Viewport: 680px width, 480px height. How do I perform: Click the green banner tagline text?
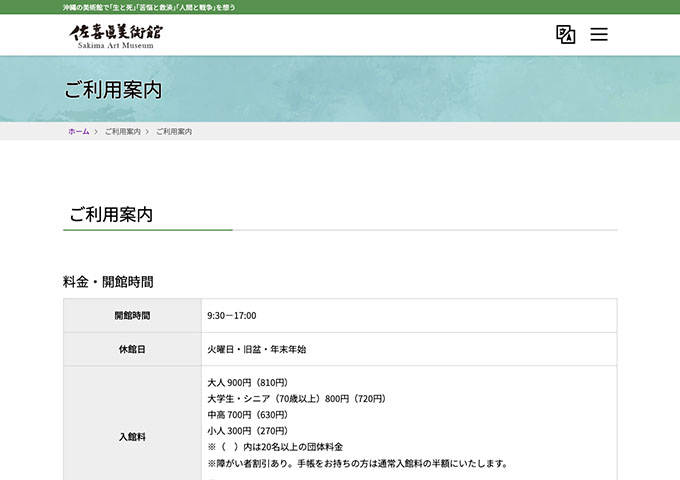click(x=149, y=7)
